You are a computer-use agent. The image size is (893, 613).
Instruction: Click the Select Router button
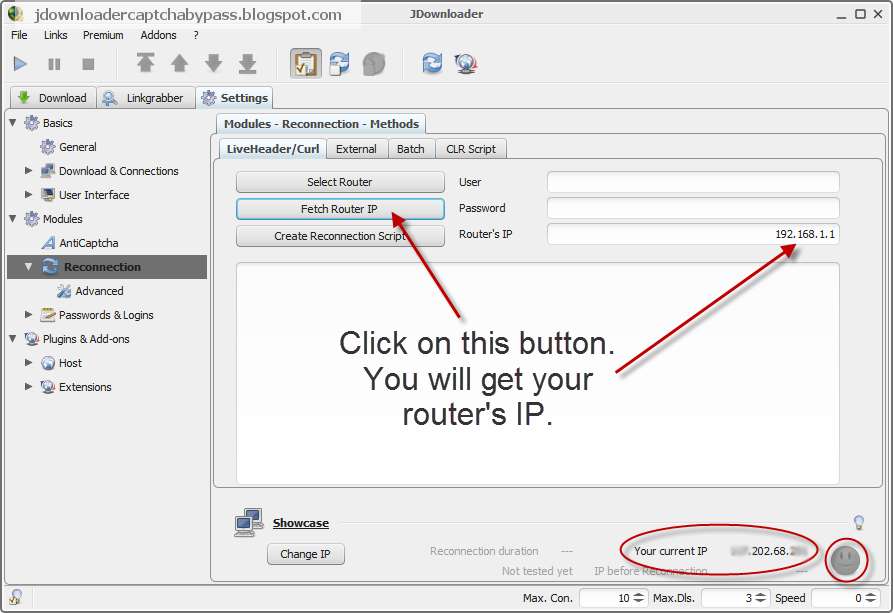click(x=340, y=182)
